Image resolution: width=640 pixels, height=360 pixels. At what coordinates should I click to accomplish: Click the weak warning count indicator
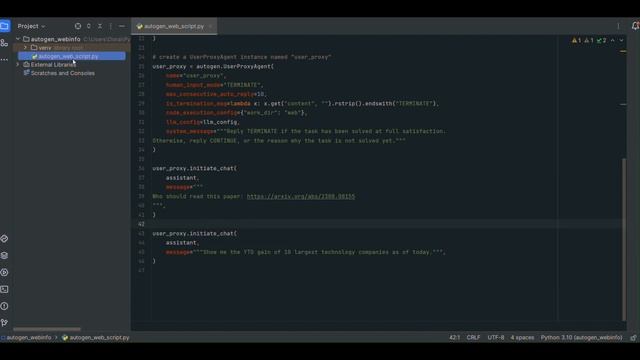click(x=589, y=40)
